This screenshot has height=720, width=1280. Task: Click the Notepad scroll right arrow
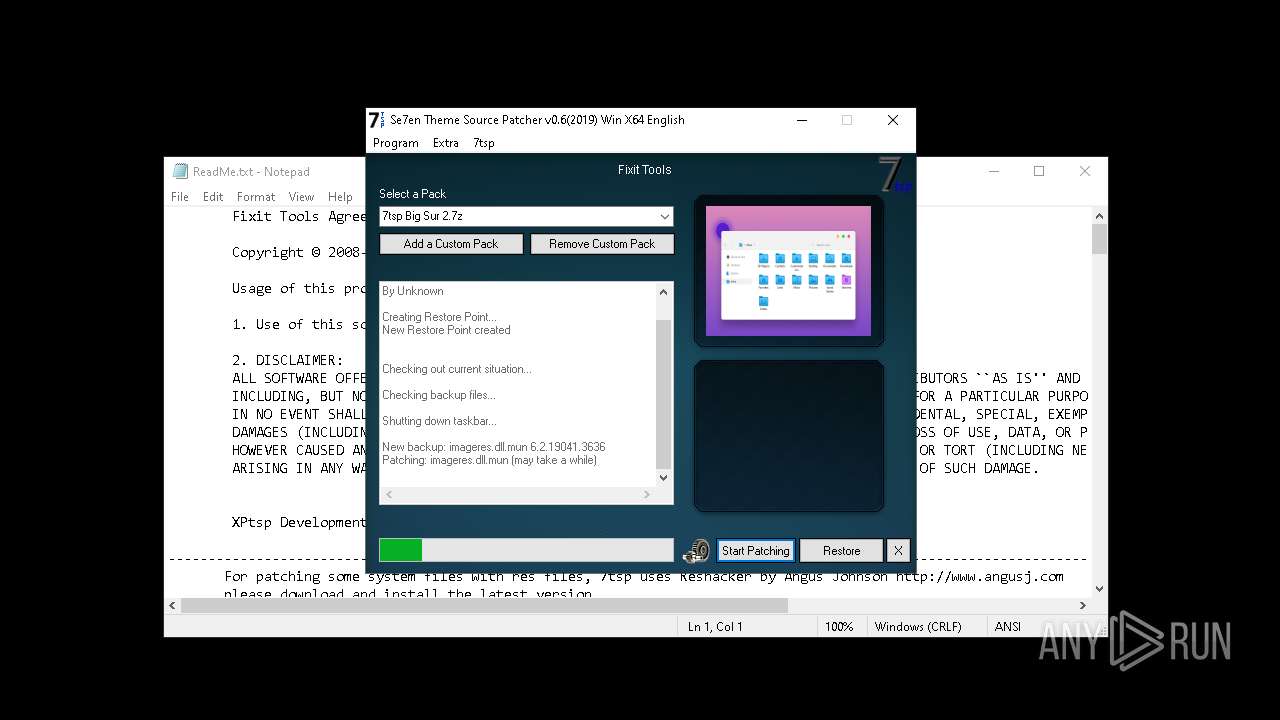[x=1083, y=606]
